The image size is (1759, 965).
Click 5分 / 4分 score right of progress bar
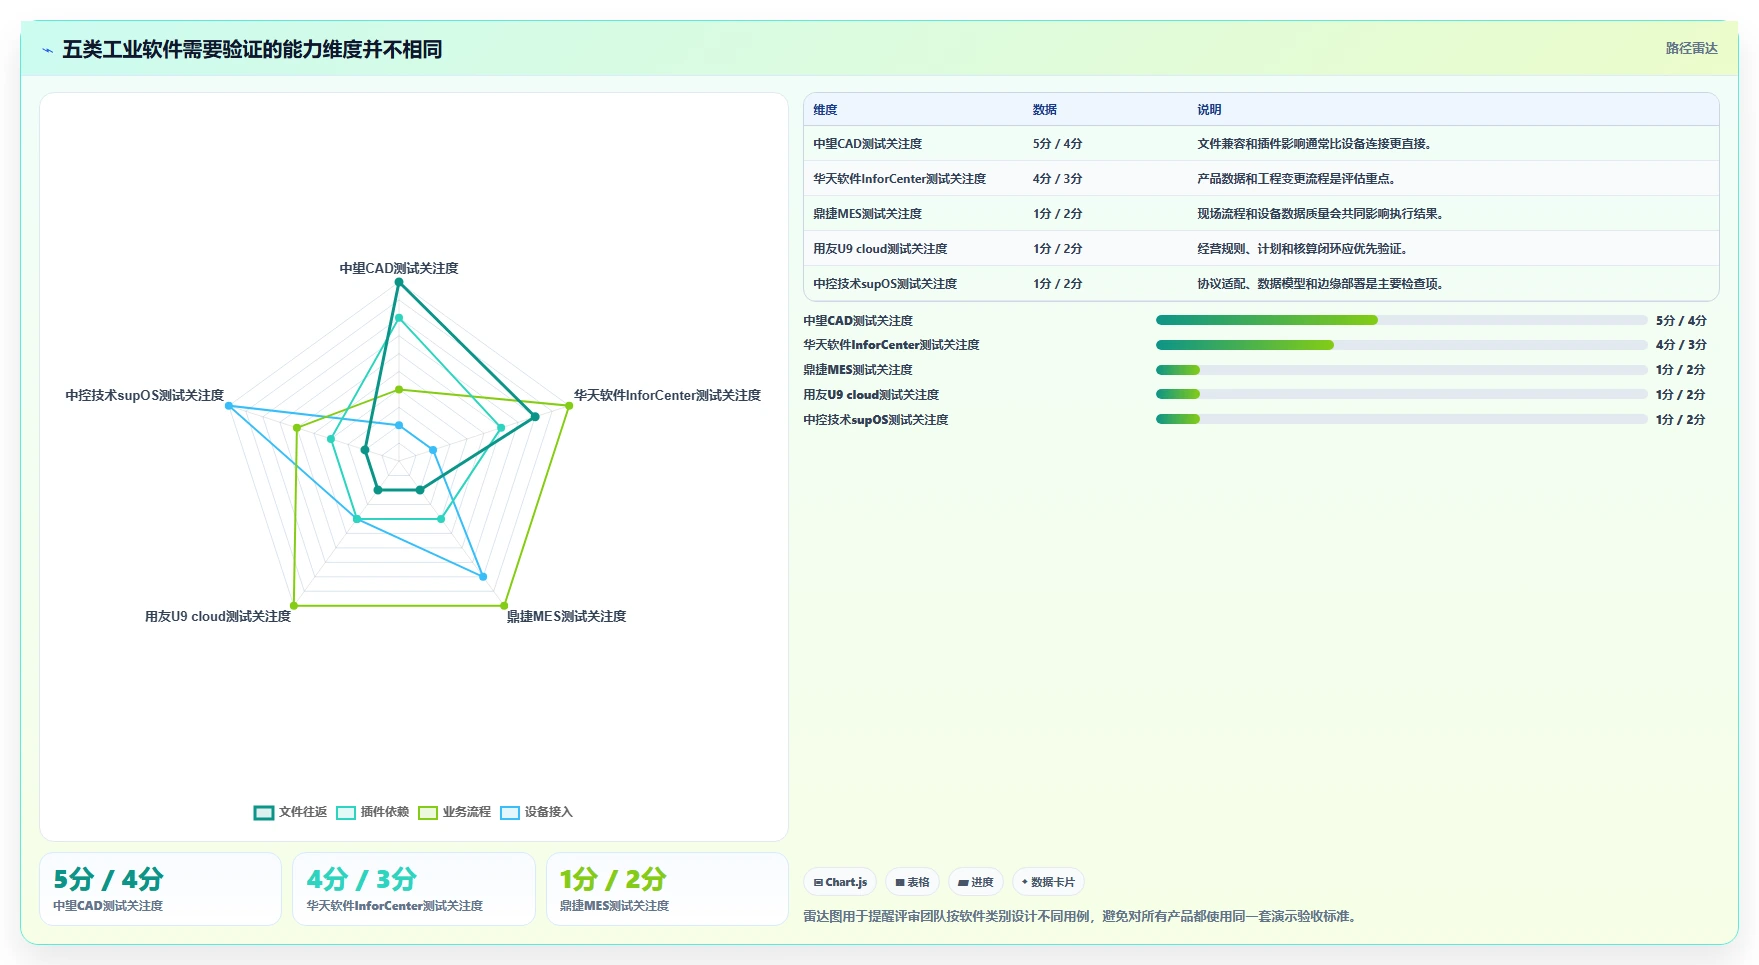[x=1681, y=321]
